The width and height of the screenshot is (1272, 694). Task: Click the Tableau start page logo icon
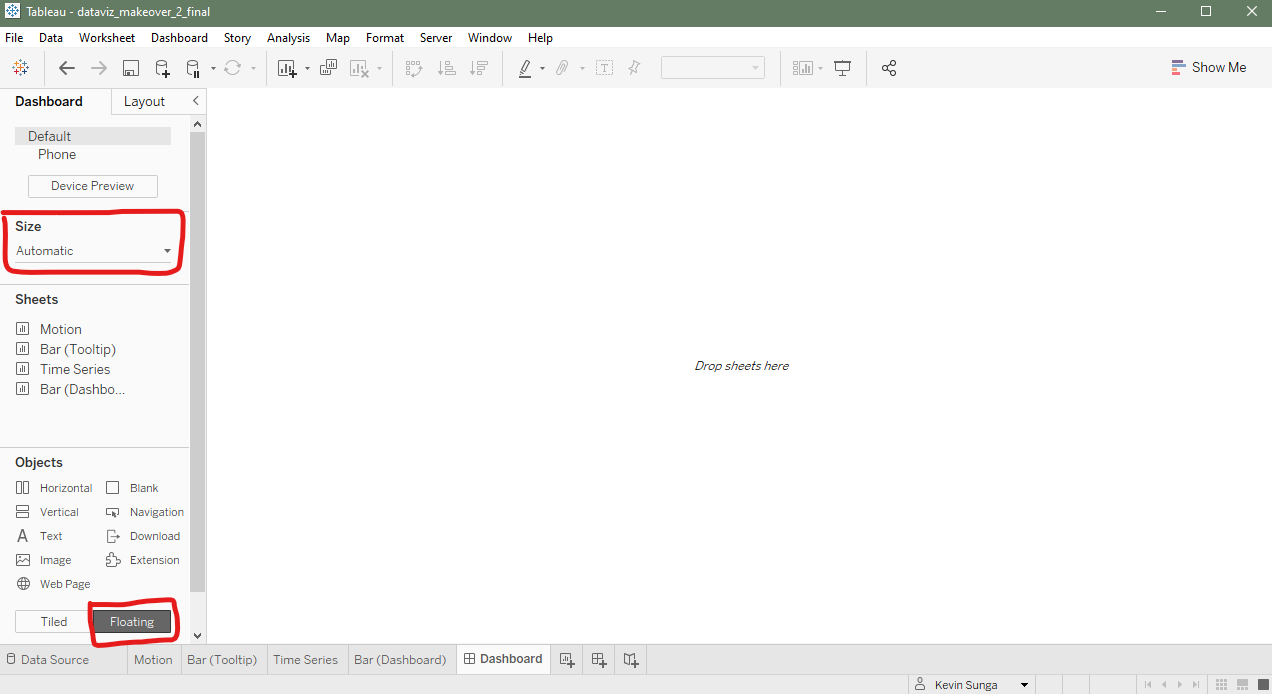(20, 68)
